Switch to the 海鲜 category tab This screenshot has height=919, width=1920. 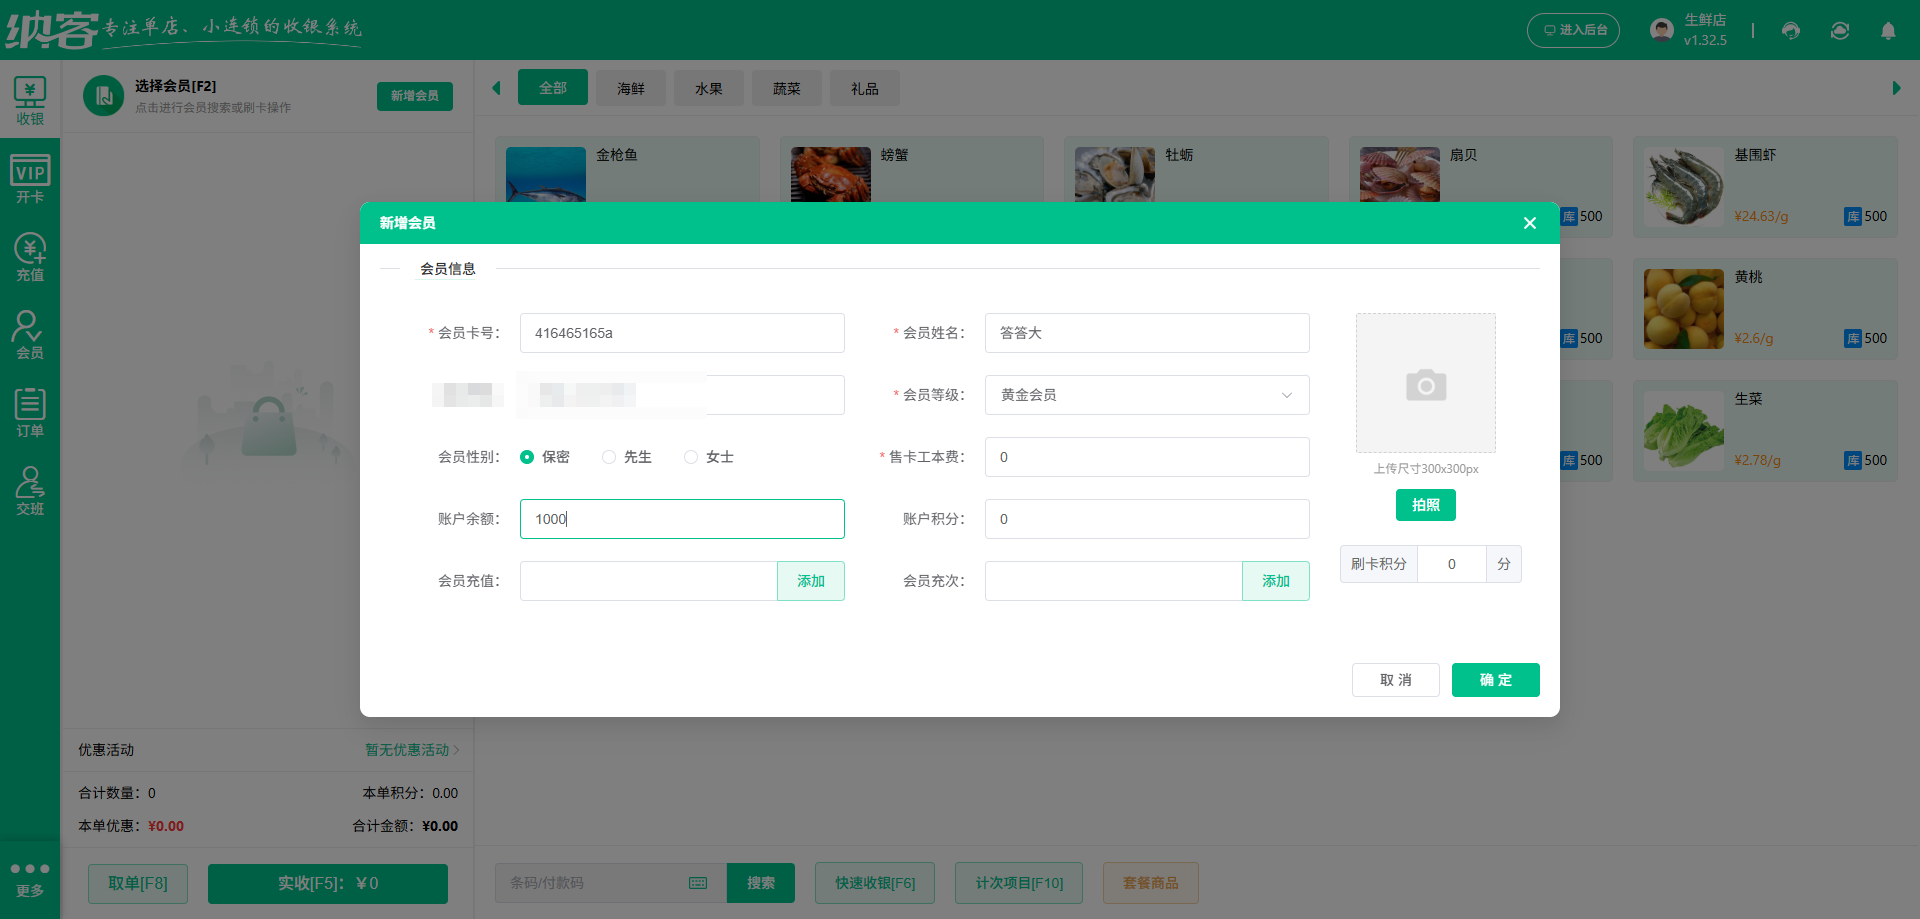click(x=630, y=88)
